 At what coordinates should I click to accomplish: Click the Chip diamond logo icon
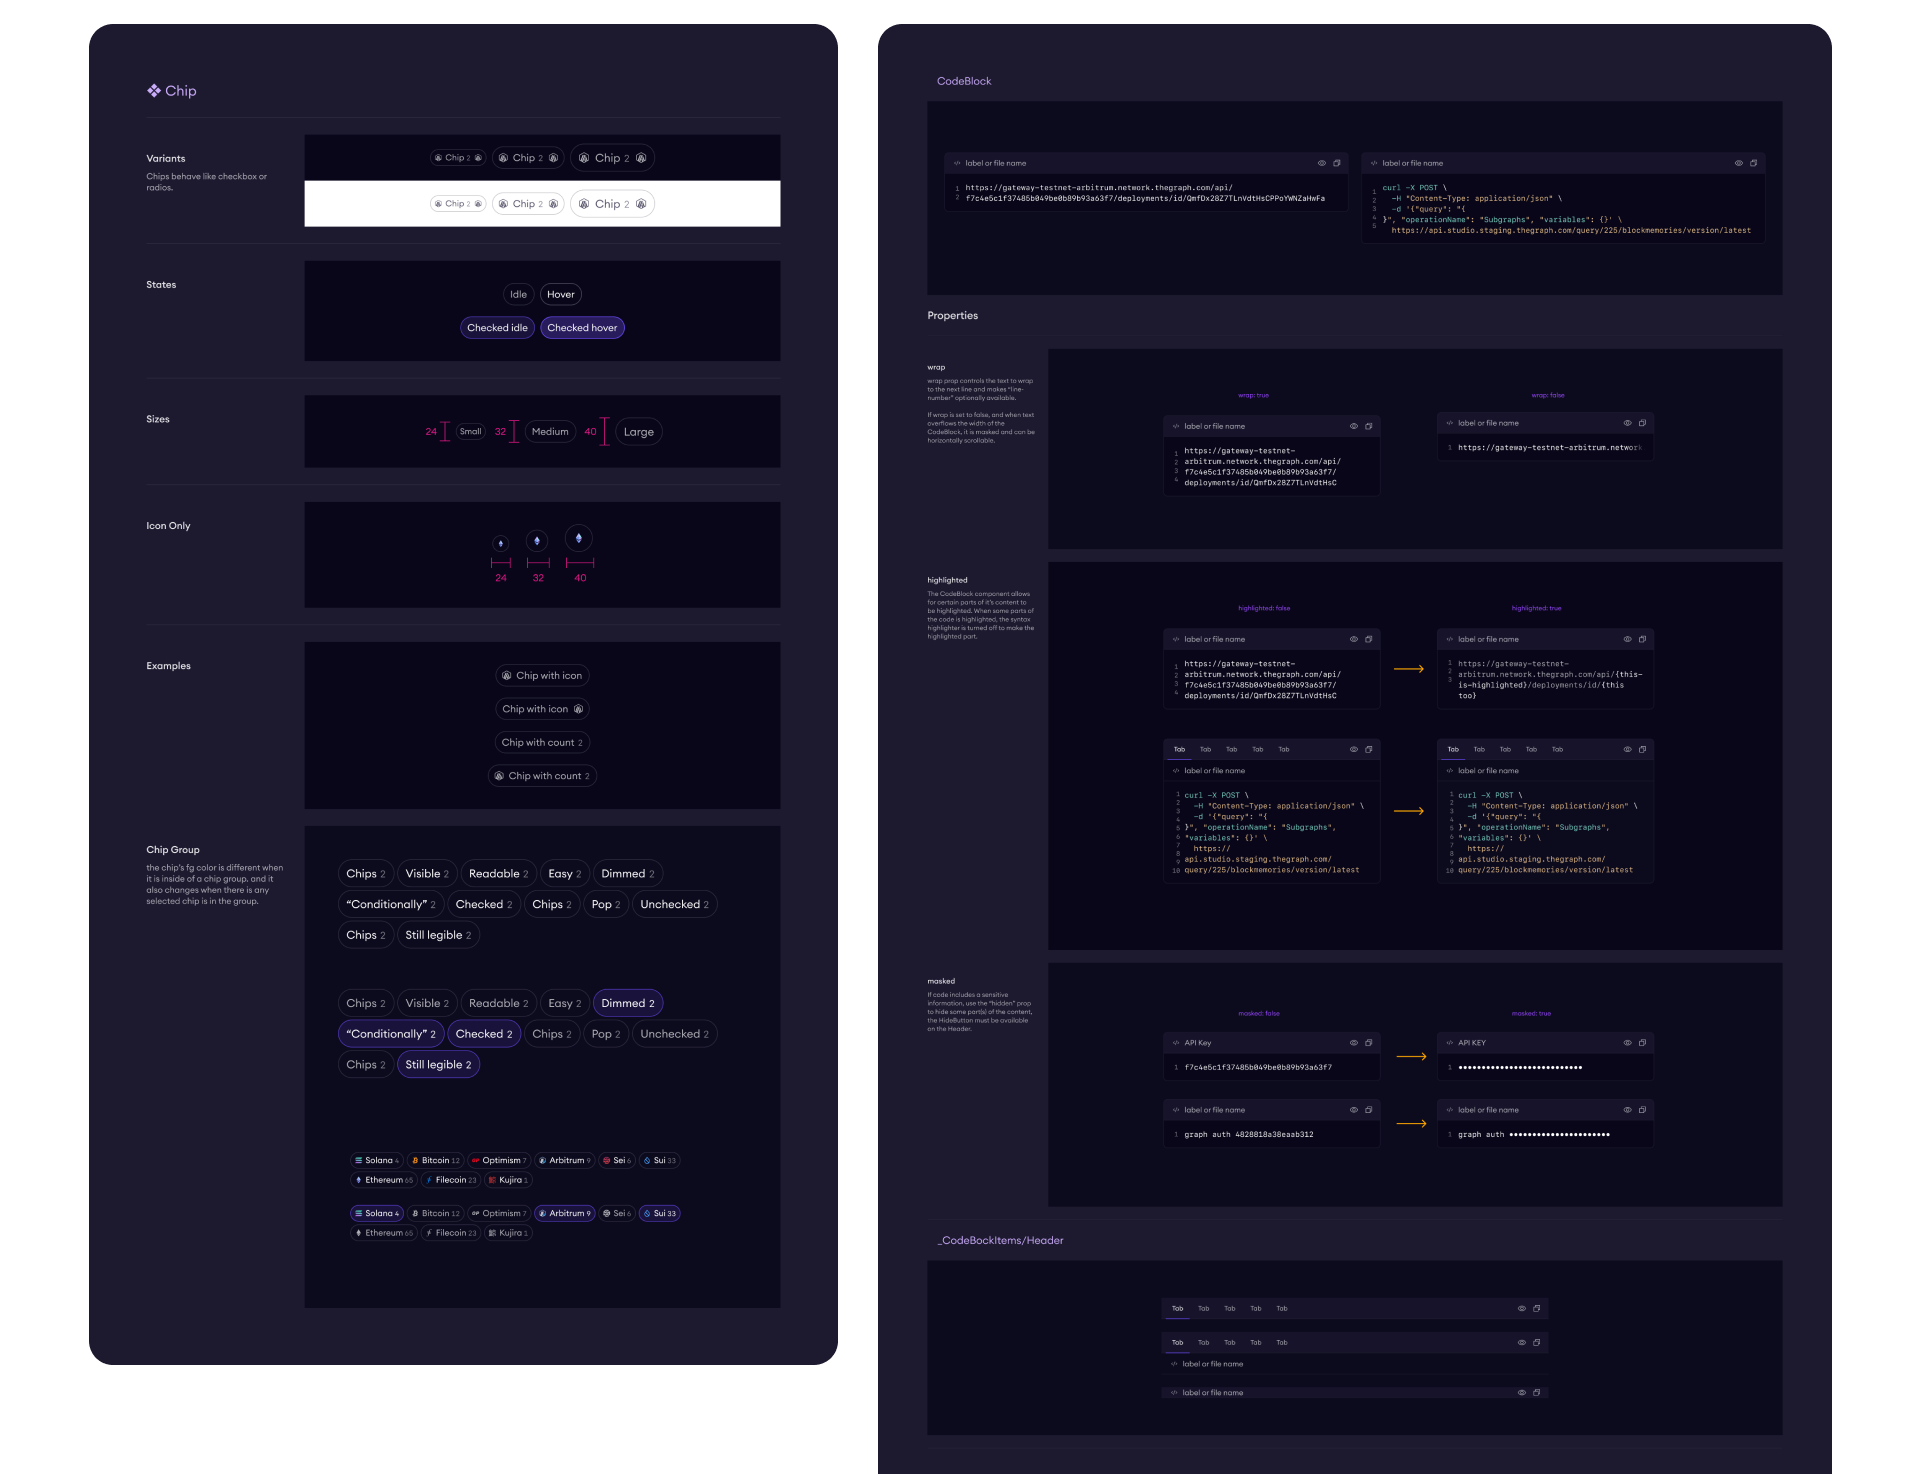coord(154,90)
